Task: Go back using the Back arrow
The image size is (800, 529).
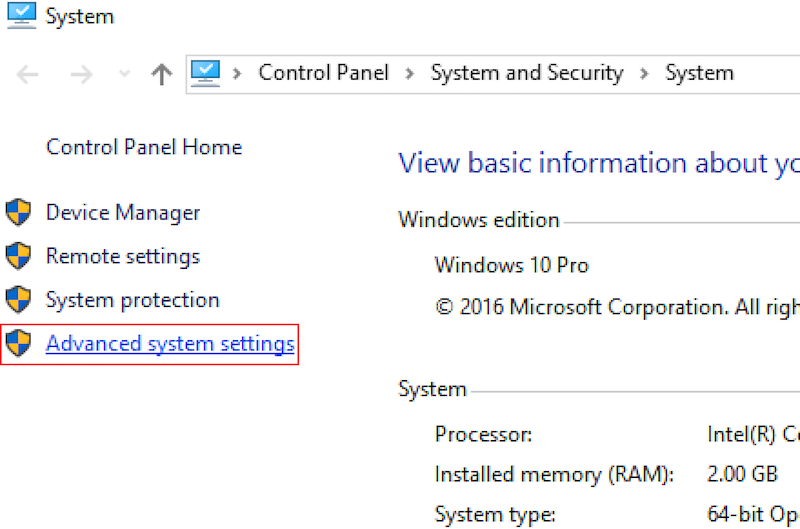Action: click(x=28, y=74)
